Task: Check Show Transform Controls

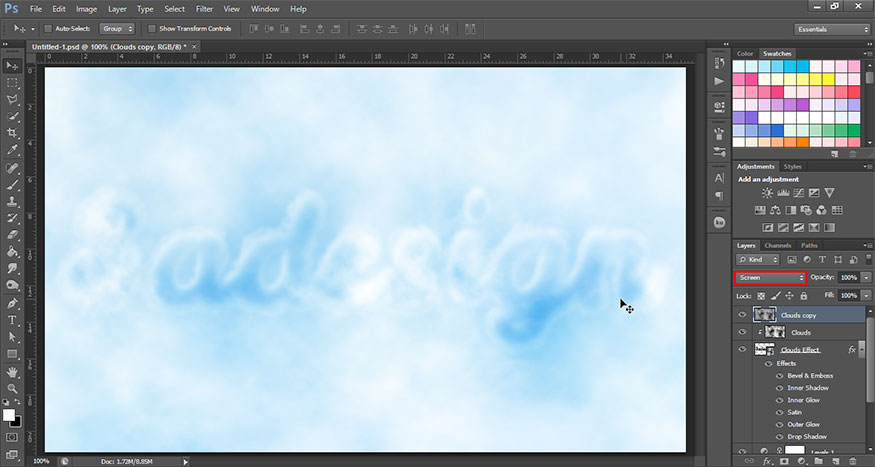Action: click(x=152, y=29)
